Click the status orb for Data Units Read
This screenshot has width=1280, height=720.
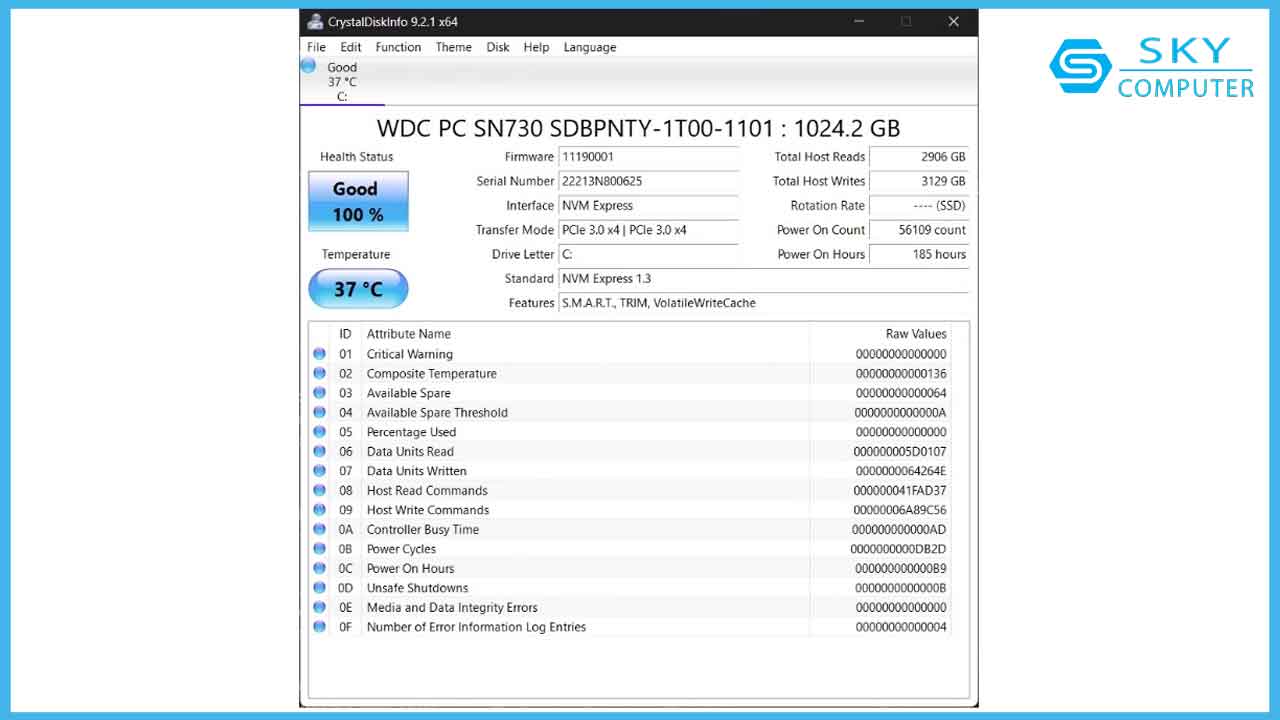click(319, 451)
